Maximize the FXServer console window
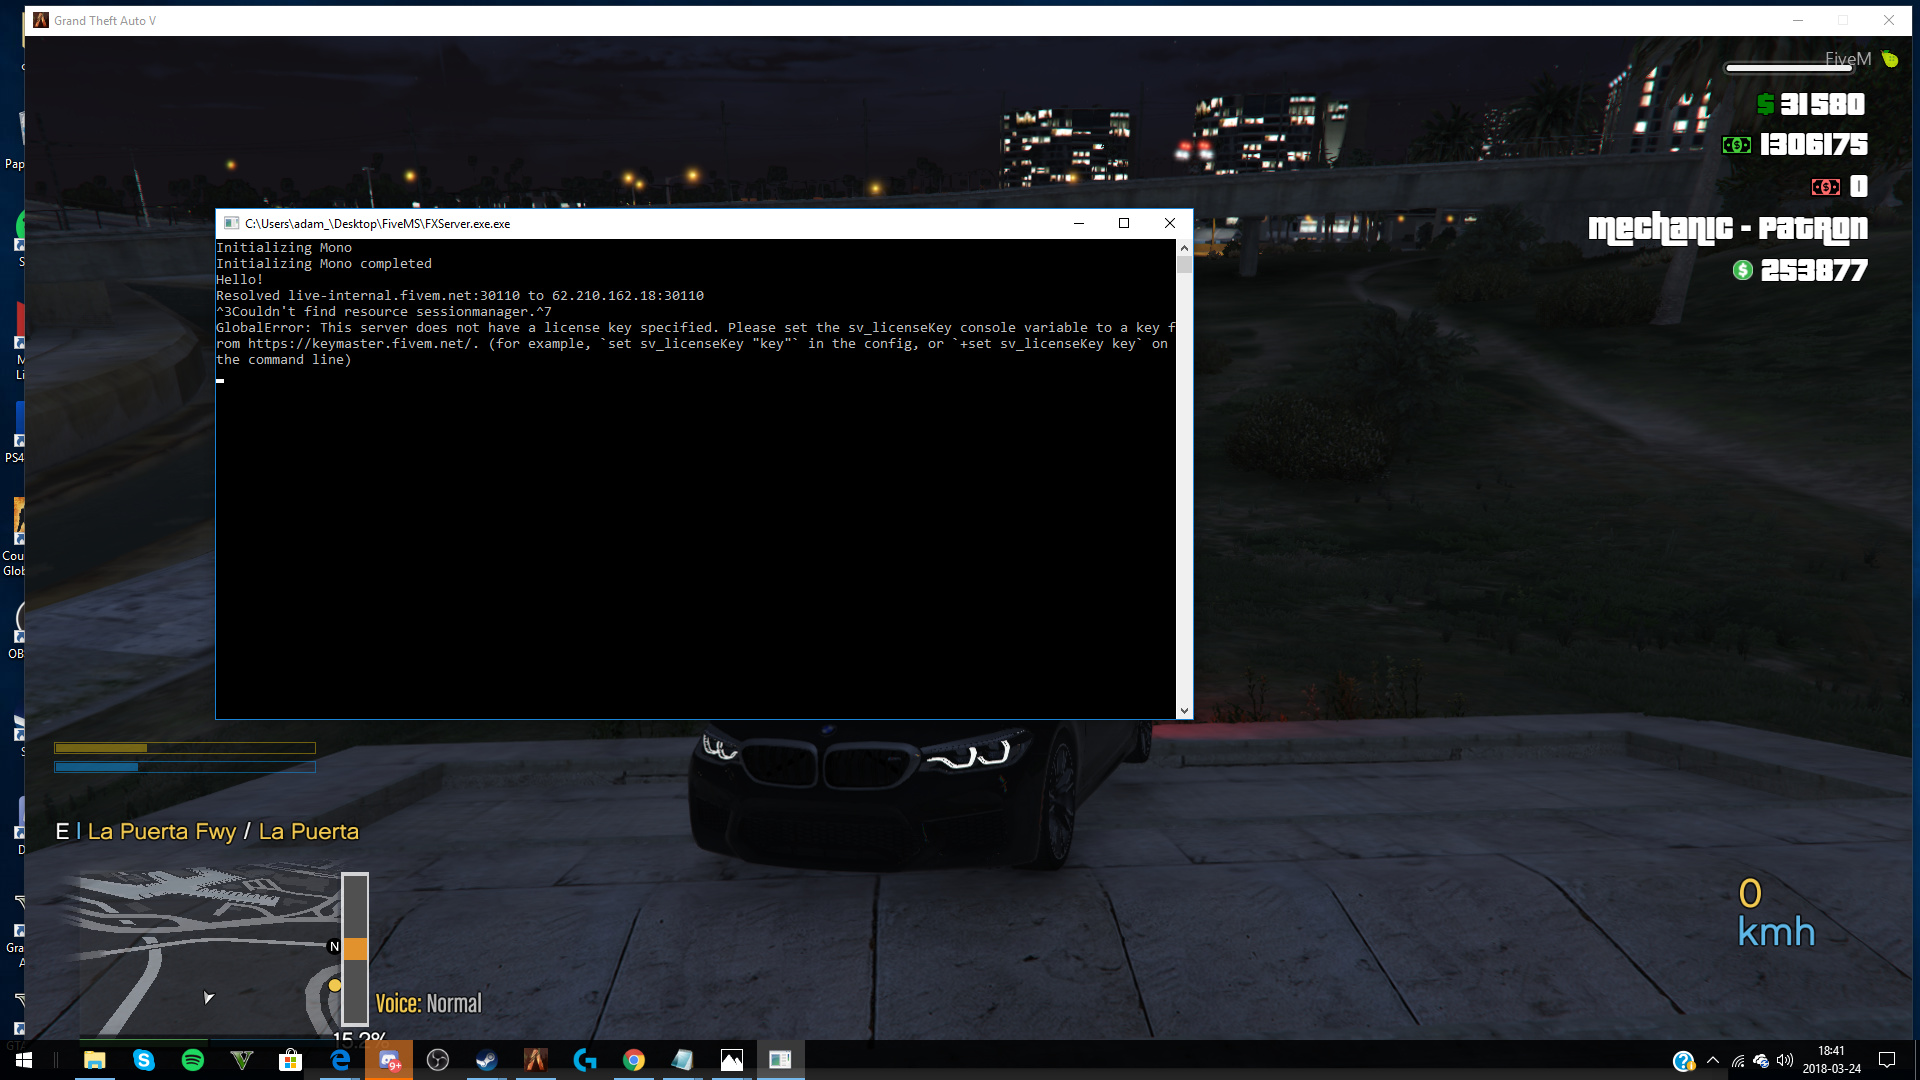This screenshot has width=1920, height=1080. point(1124,223)
